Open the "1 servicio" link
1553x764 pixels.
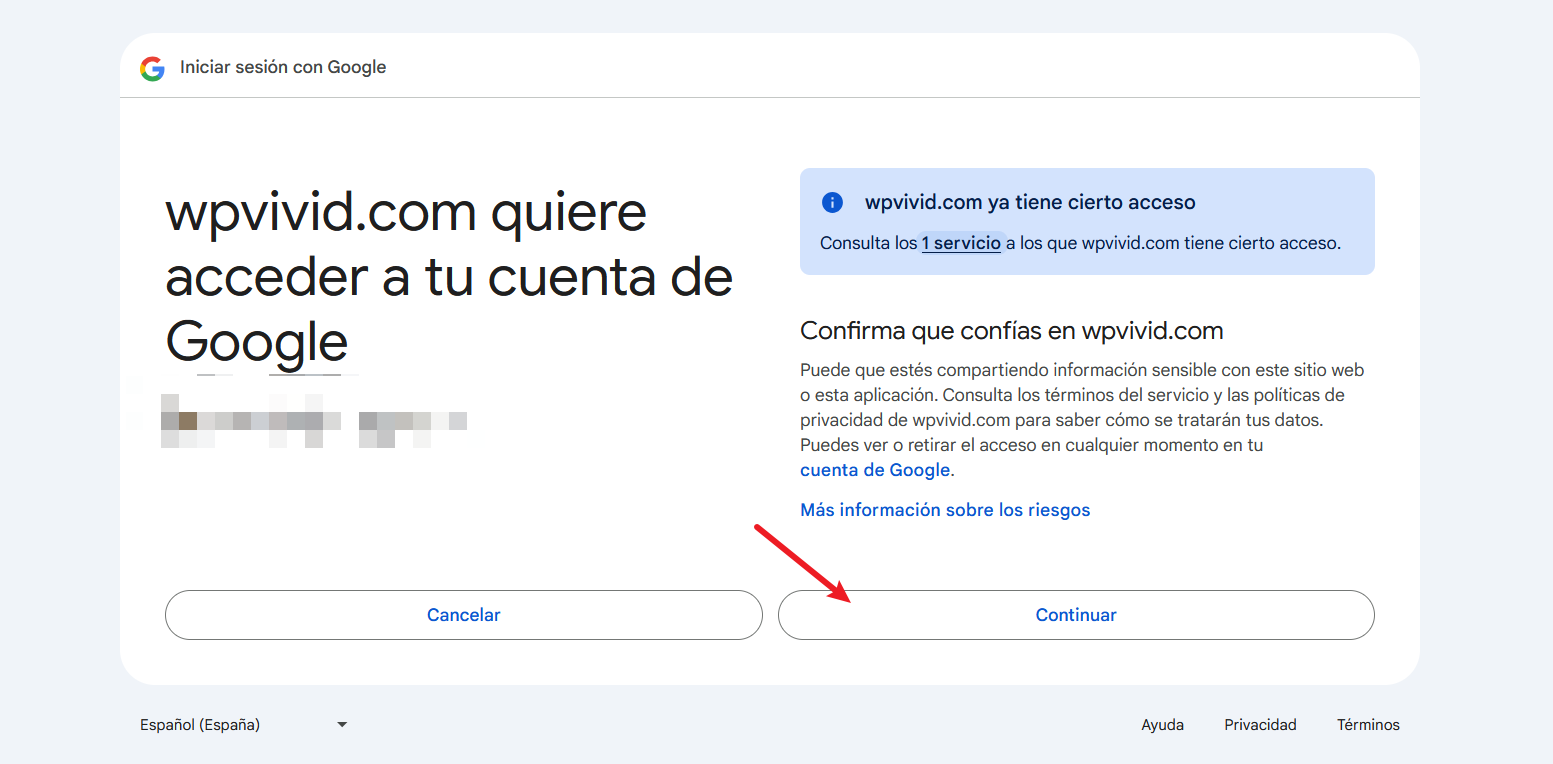click(x=960, y=243)
